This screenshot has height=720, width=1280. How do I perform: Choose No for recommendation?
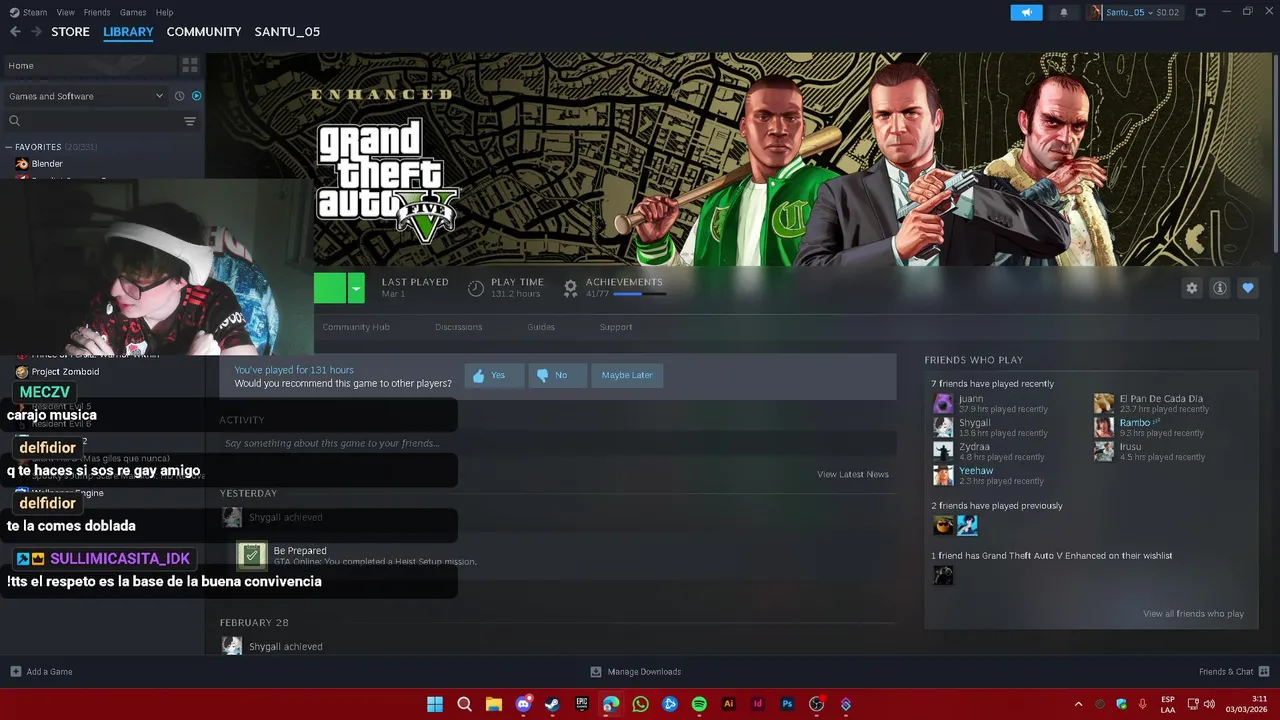(558, 375)
